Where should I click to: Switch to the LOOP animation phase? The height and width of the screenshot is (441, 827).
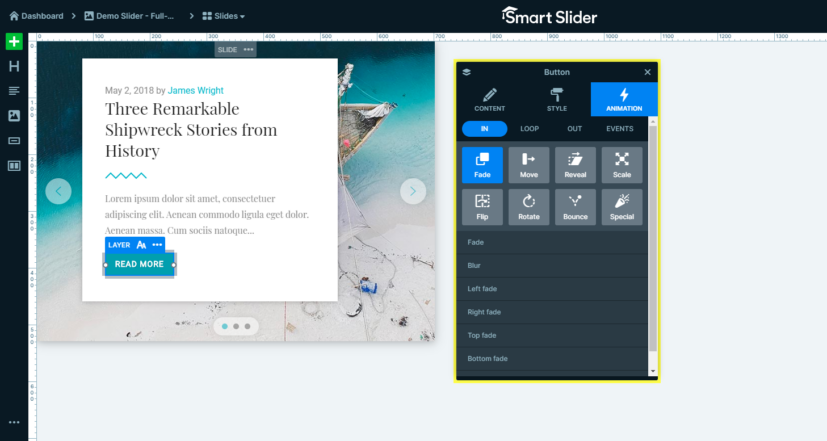(x=530, y=129)
